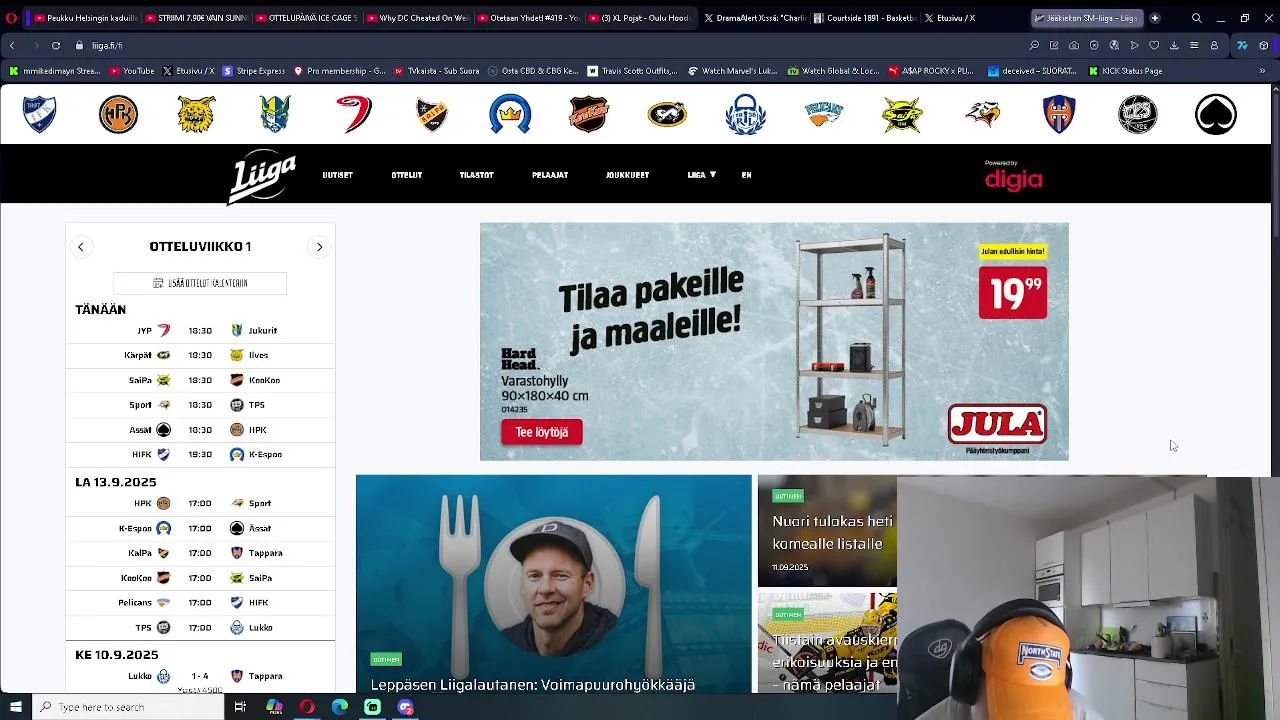1280x720 pixels.
Task: Open the Ässät vs HPK 18:30 match
Action: [200, 430]
